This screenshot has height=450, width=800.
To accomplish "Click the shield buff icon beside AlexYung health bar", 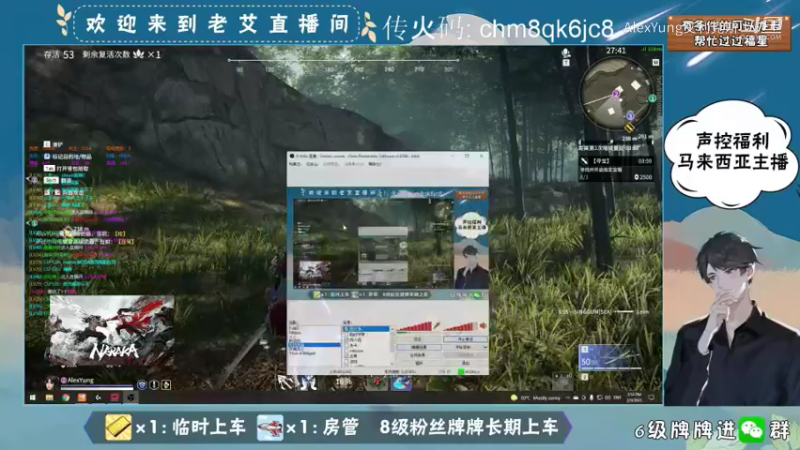I will pyautogui.click(x=142, y=385).
